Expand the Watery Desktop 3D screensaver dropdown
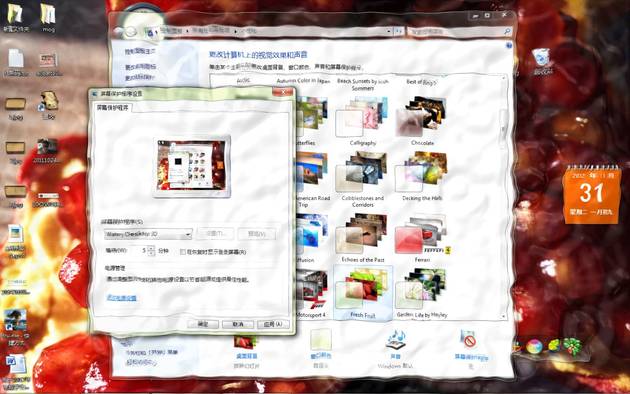This screenshot has height=394, width=630. 148,234
